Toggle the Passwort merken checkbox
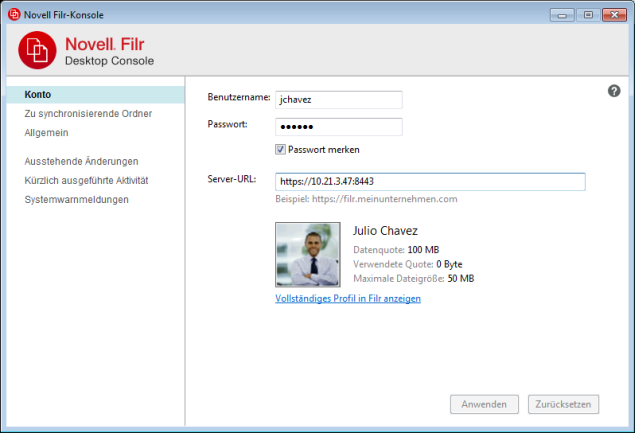 point(280,149)
